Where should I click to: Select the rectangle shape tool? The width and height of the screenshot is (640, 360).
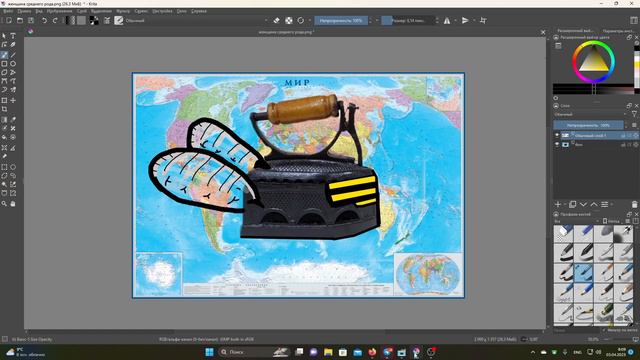pos(4,64)
